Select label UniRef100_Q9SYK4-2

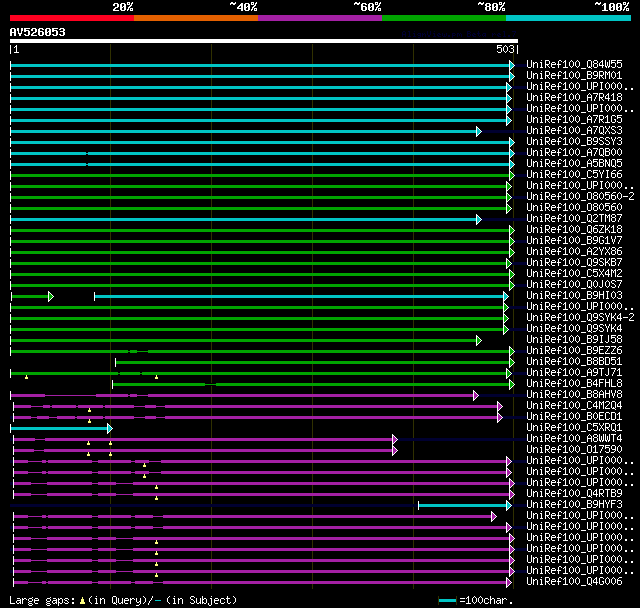point(580,317)
